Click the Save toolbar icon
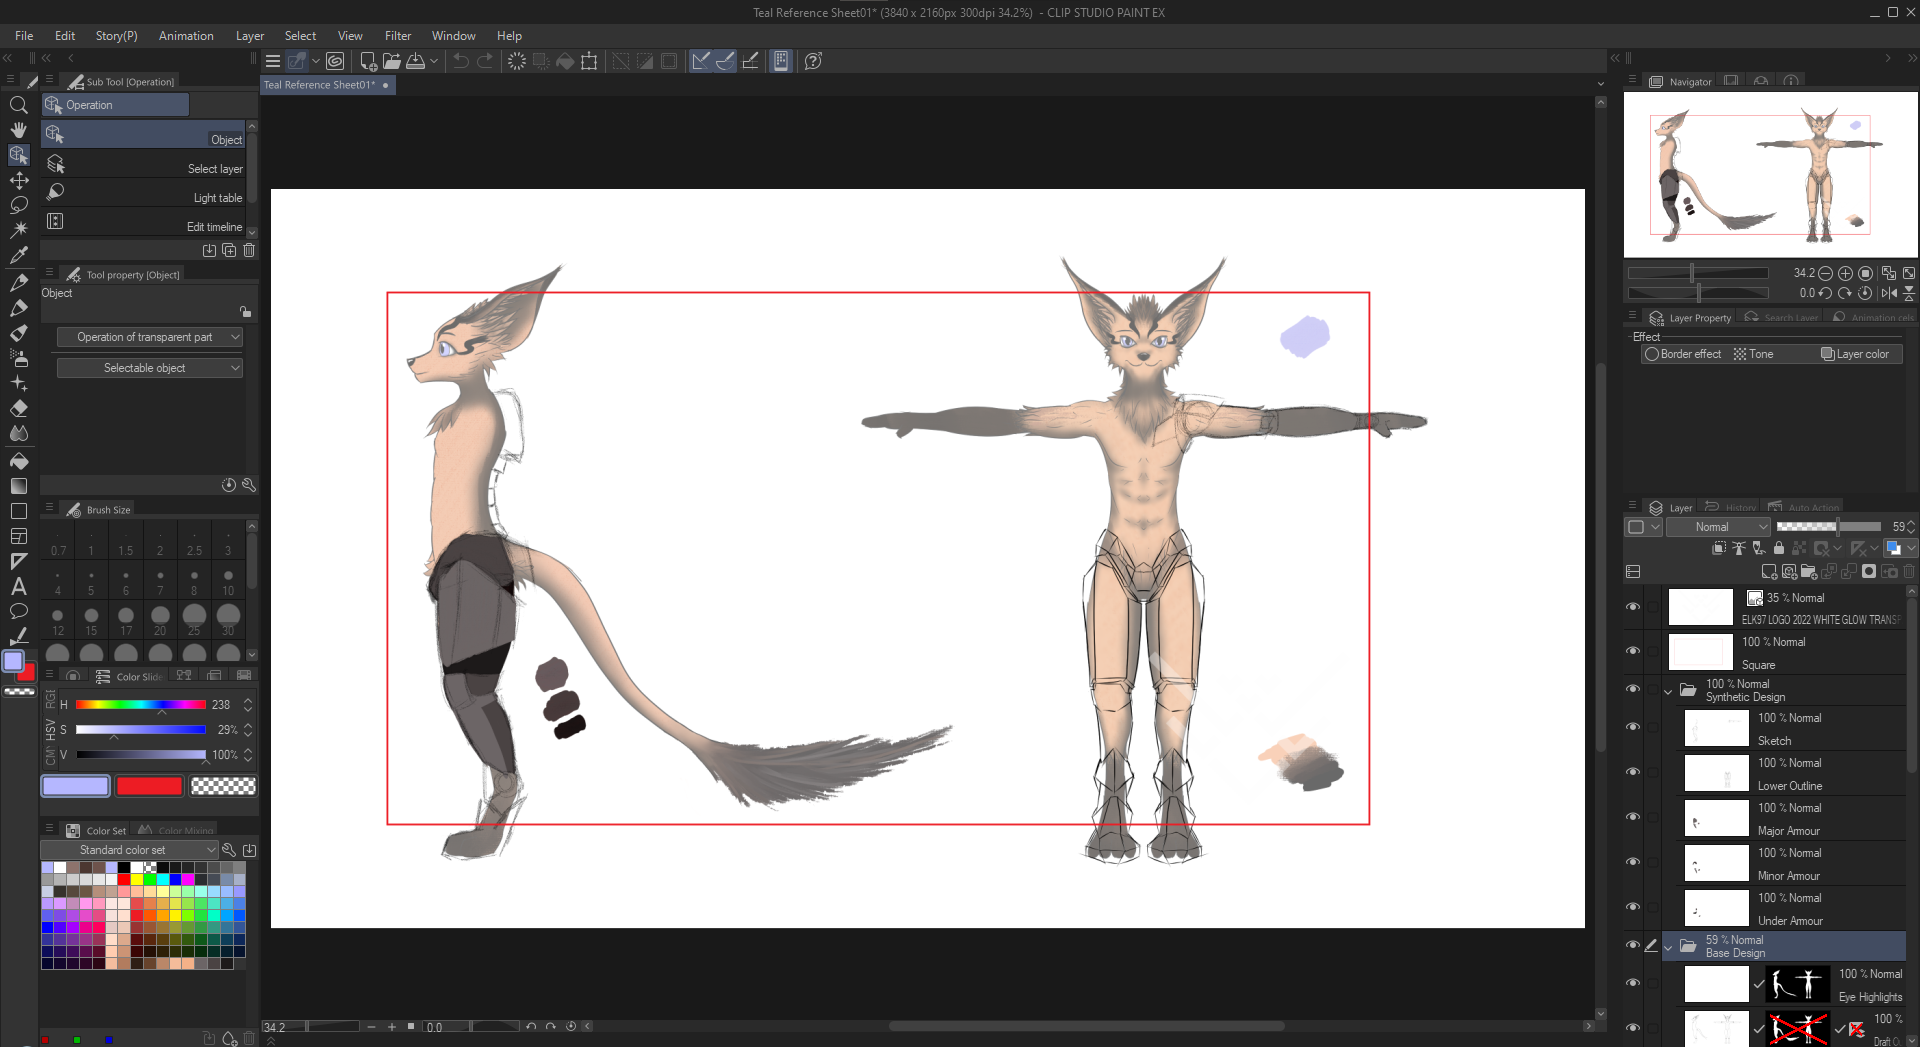 point(415,61)
